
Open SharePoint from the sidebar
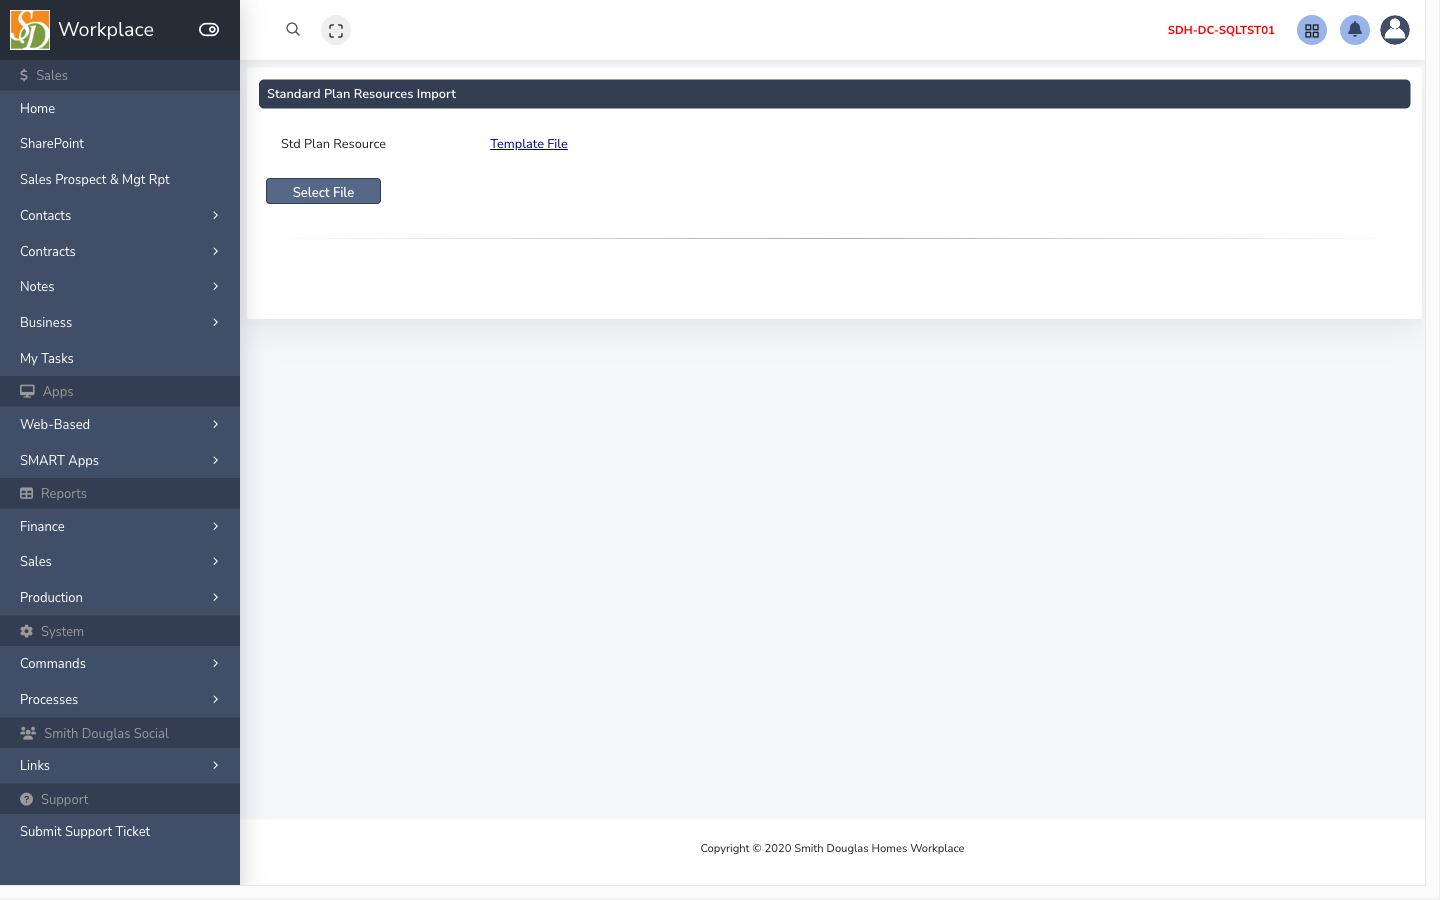(120, 143)
